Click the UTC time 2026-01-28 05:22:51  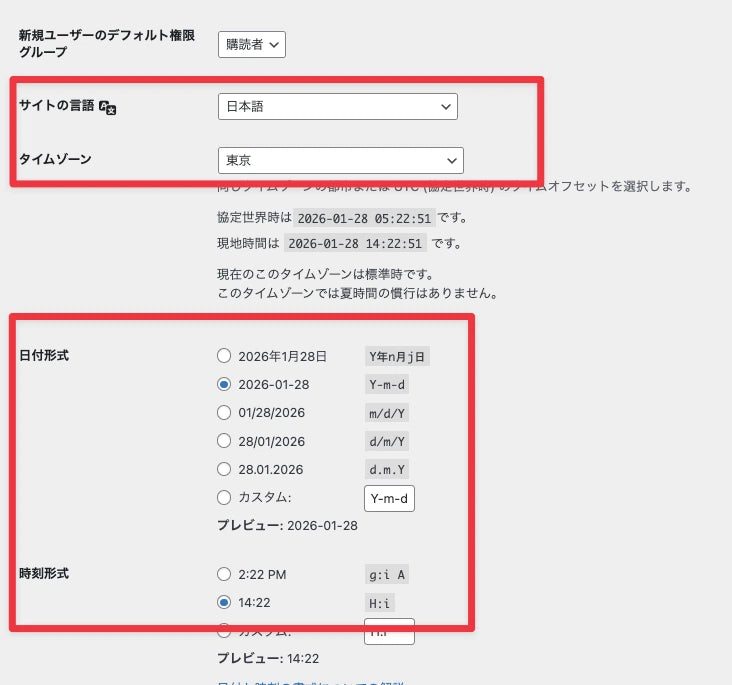coord(364,218)
